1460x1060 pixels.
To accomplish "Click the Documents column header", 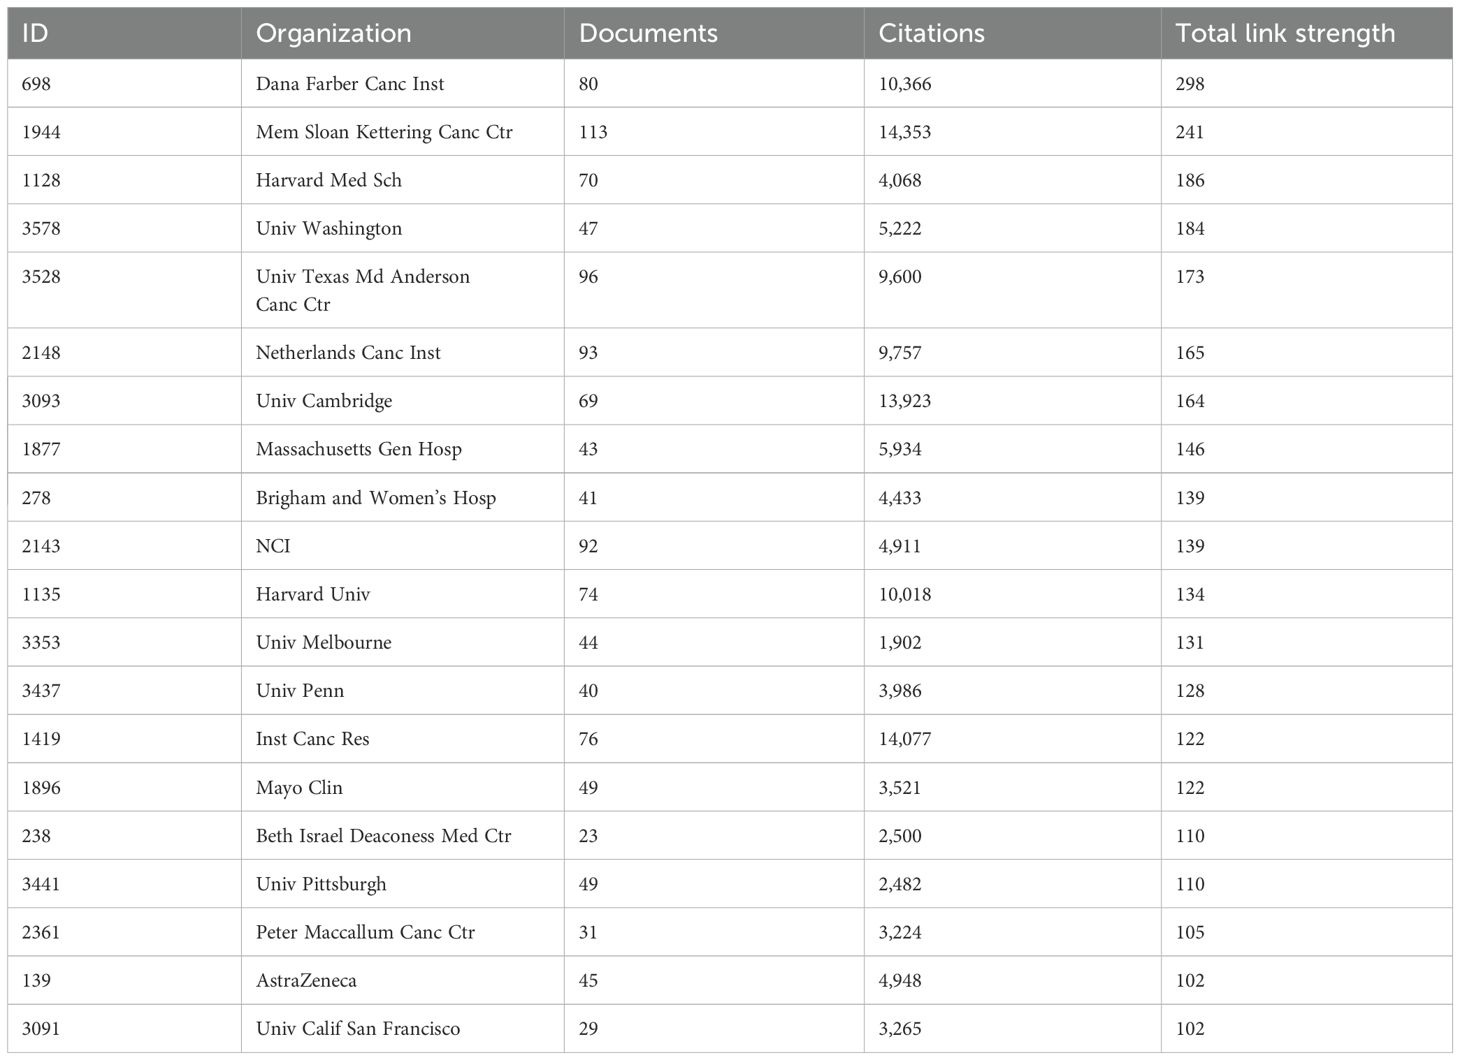I will (714, 33).
